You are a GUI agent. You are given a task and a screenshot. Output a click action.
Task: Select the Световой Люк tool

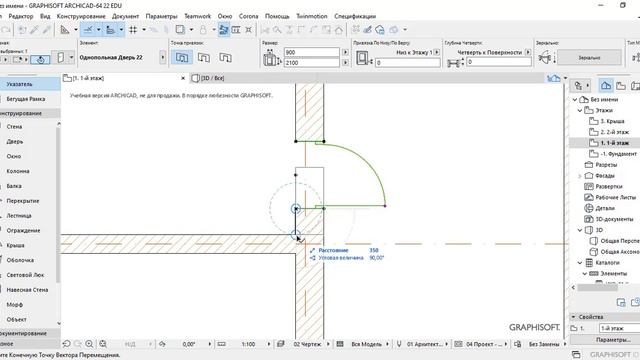click(x=25, y=275)
